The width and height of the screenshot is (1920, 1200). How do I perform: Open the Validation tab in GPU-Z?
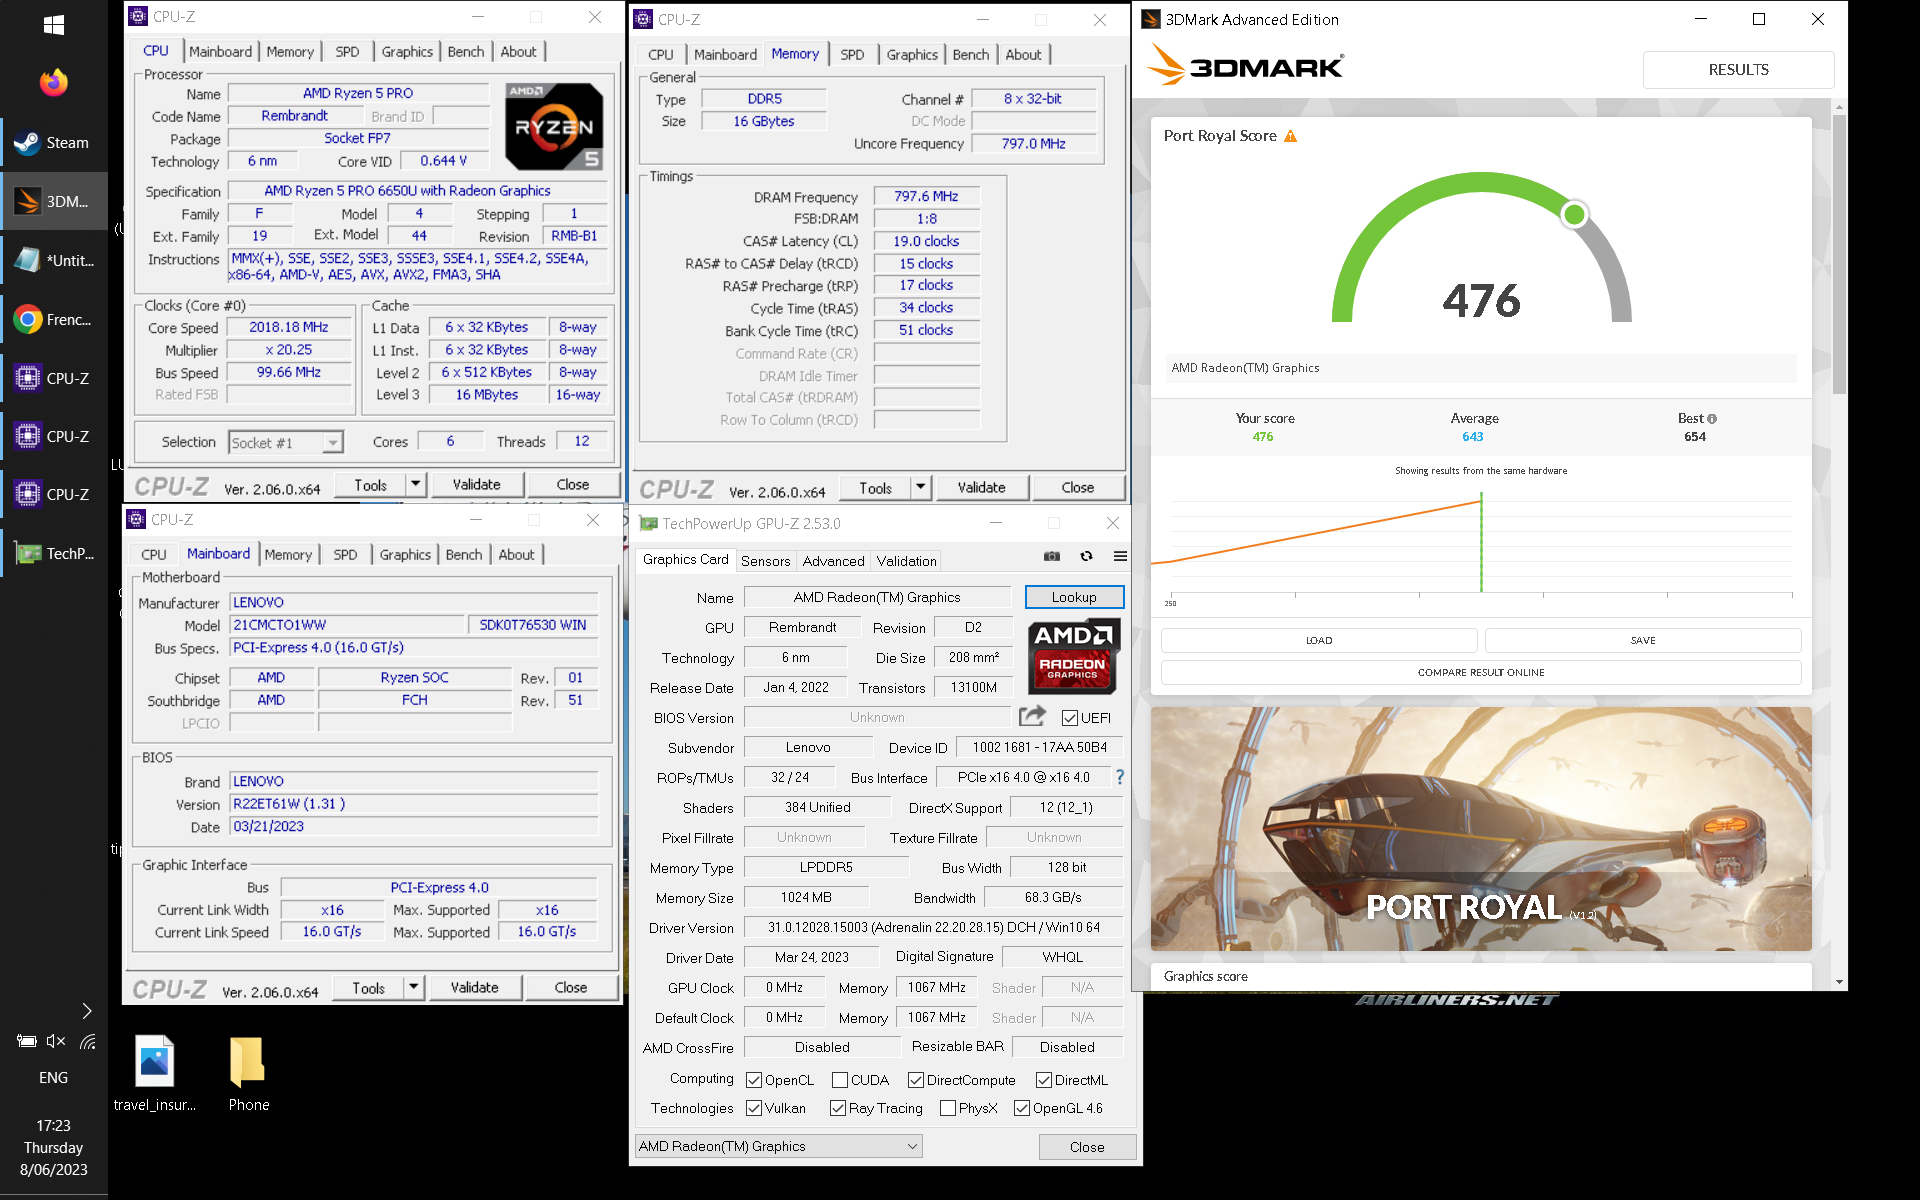click(x=907, y=561)
